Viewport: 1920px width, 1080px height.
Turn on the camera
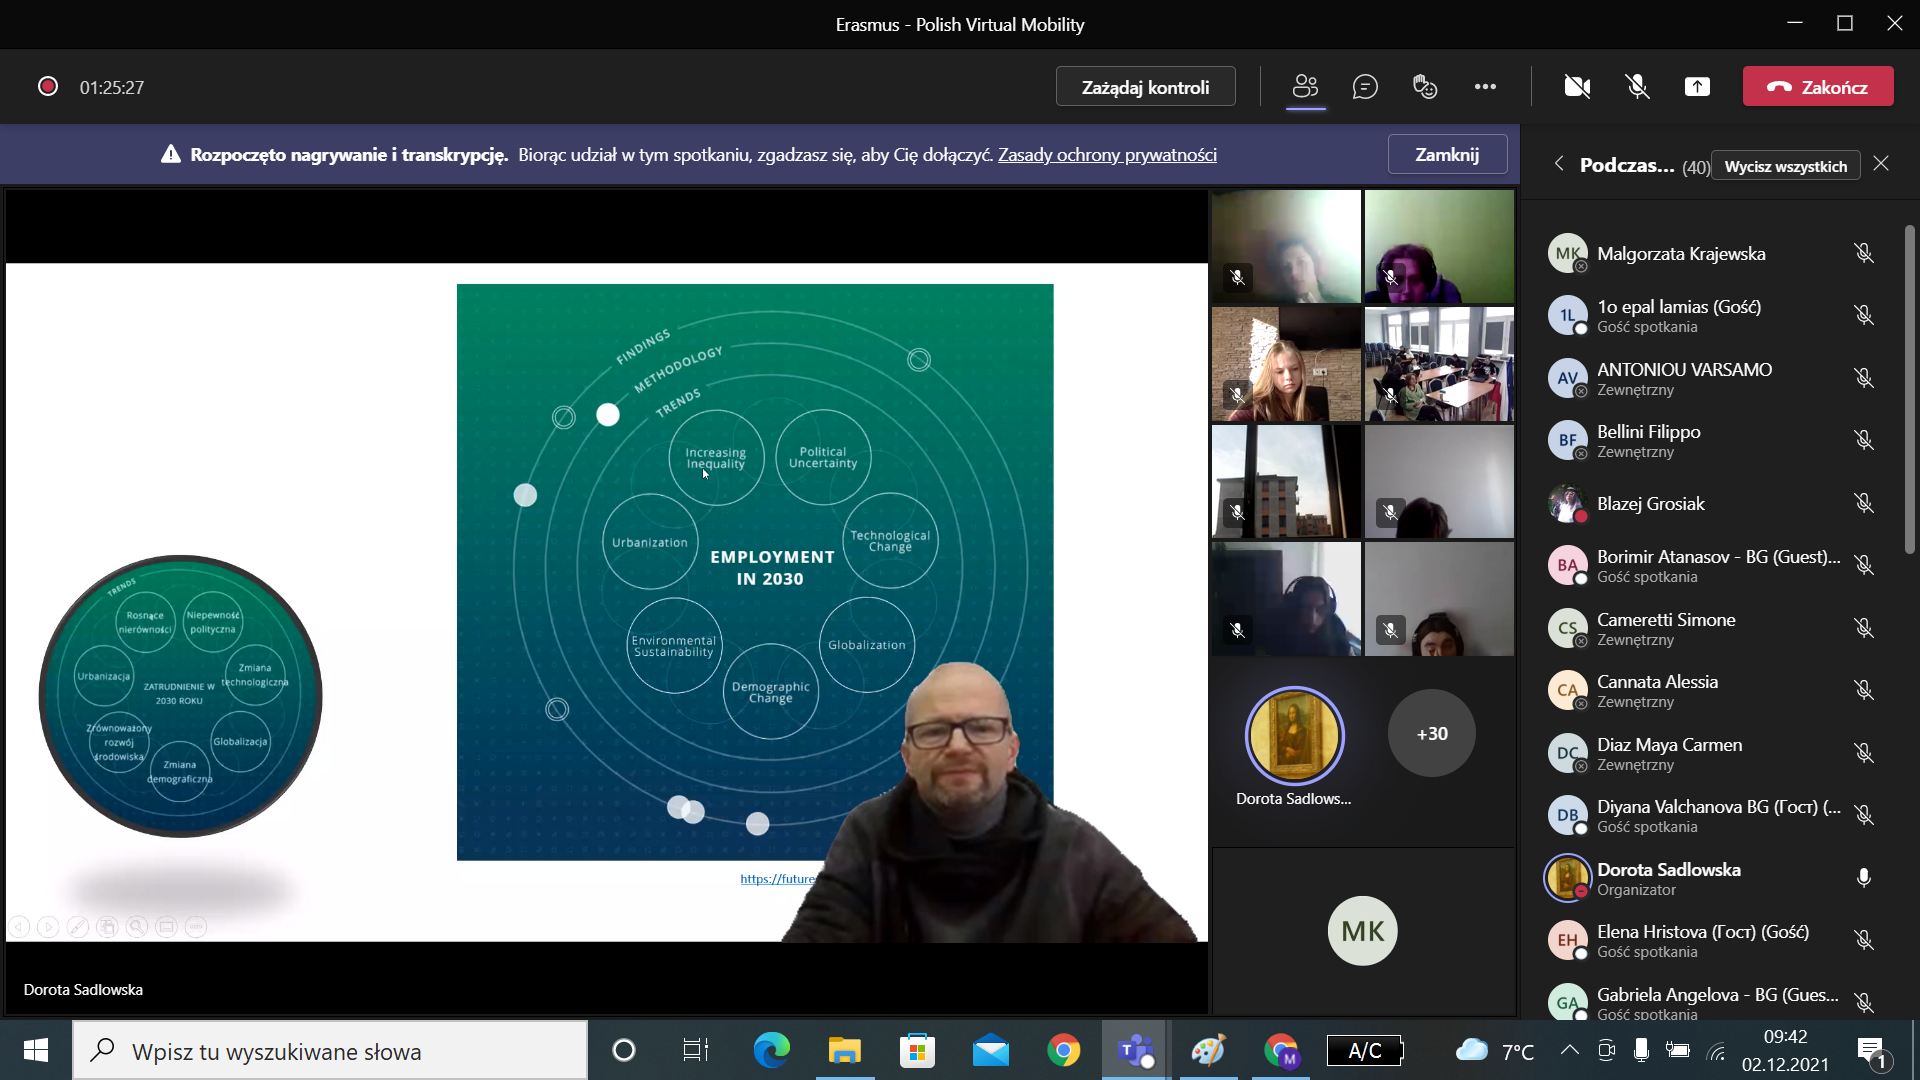pyautogui.click(x=1577, y=87)
